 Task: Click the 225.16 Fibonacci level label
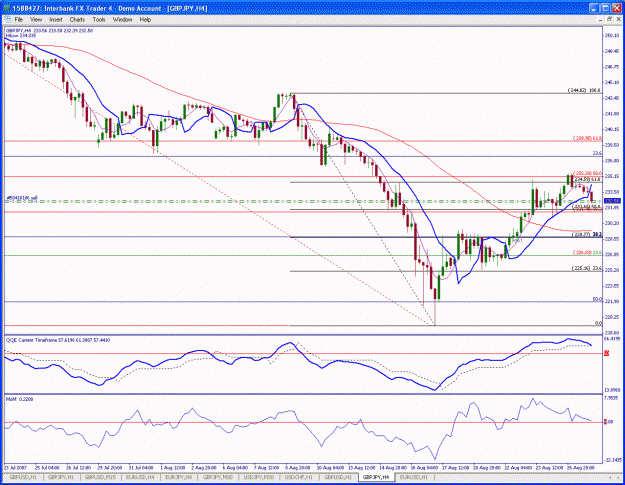[587, 268]
